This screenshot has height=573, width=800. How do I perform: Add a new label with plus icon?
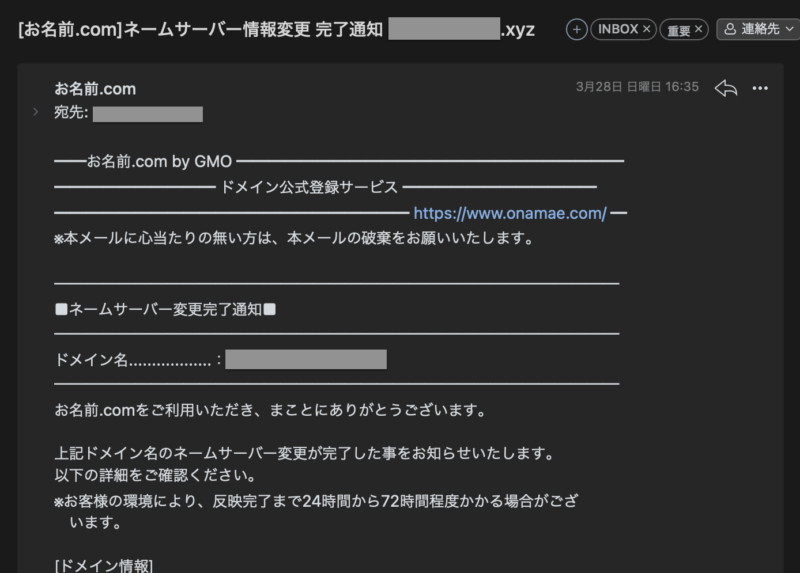coord(577,30)
